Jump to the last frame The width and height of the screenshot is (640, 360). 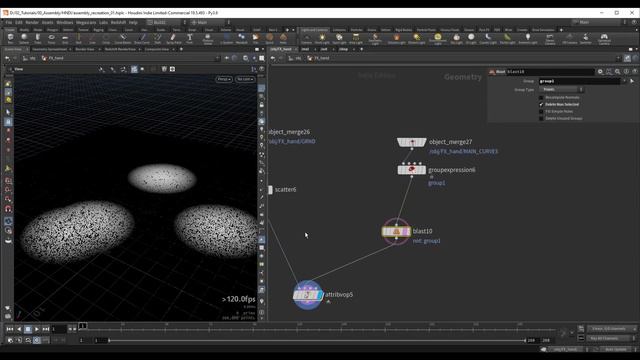(46, 329)
